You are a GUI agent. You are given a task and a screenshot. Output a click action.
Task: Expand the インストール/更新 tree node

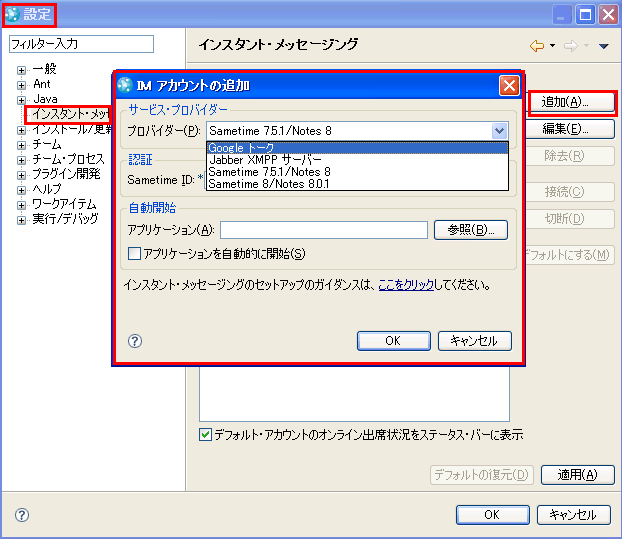pos(21,130)
